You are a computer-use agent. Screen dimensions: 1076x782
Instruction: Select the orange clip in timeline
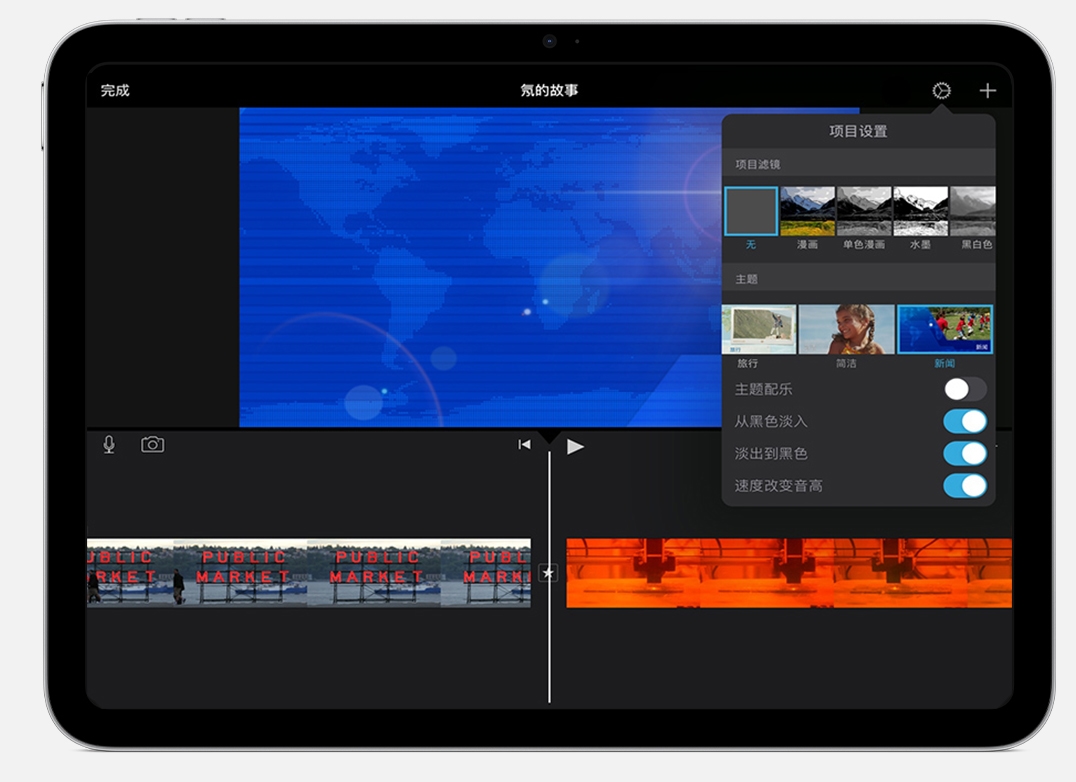788,573
